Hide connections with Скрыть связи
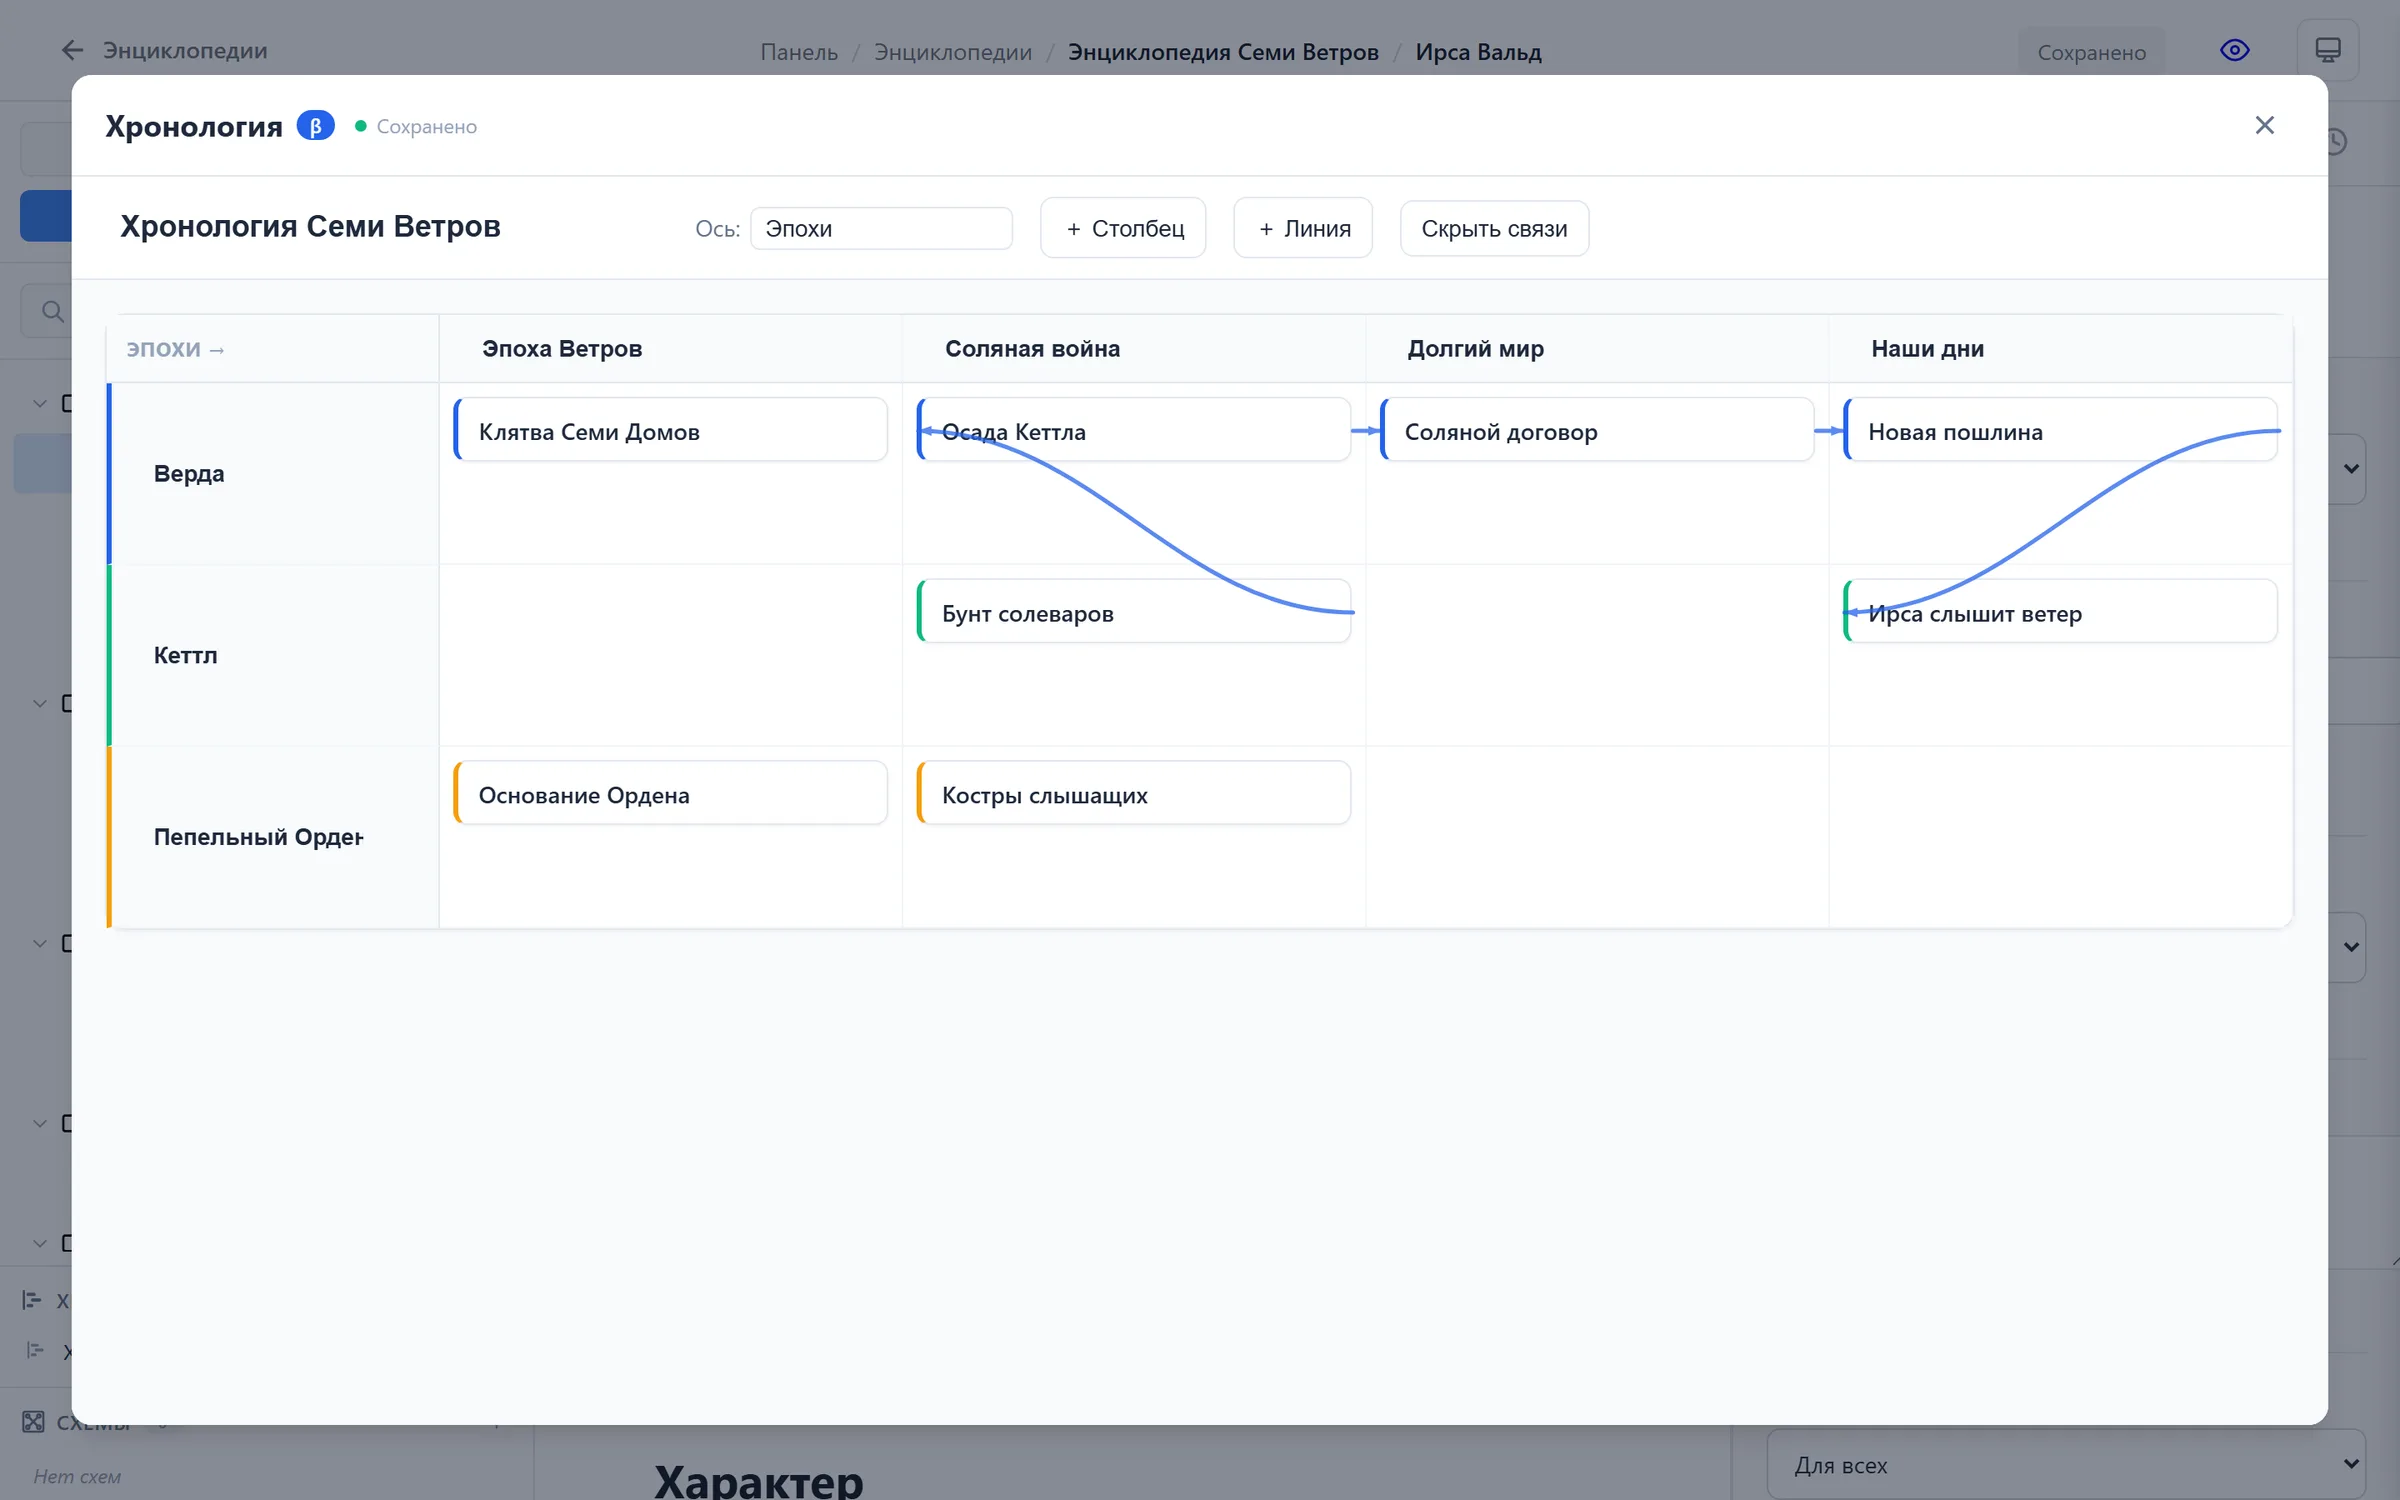The width and height of the screenshot is (2400, 1500). point(1494,228)
